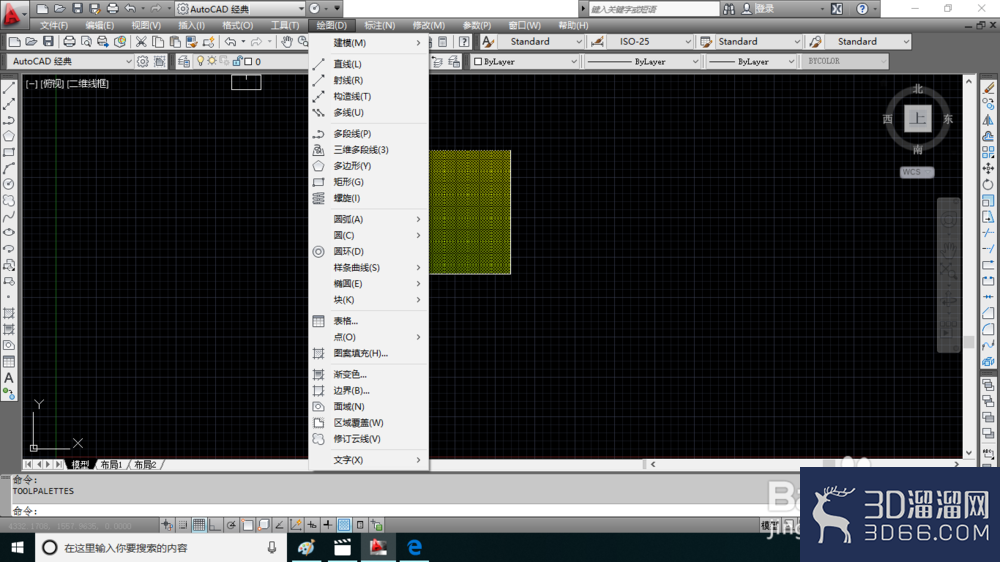Click the 上 face of the ViewCube

(918, 119)
